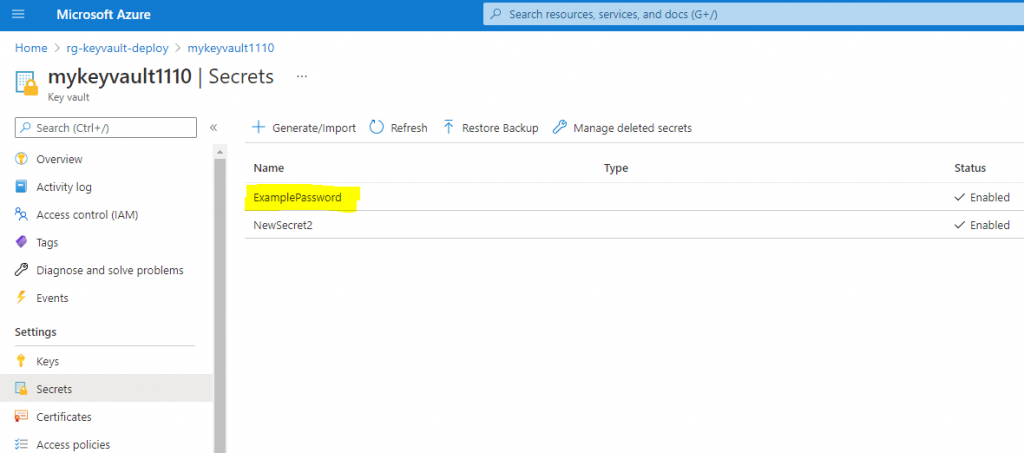Click the Overview icon in sidebar
Screen dimensions: 1024x453
pyautogui.click(x=22, y=159)
